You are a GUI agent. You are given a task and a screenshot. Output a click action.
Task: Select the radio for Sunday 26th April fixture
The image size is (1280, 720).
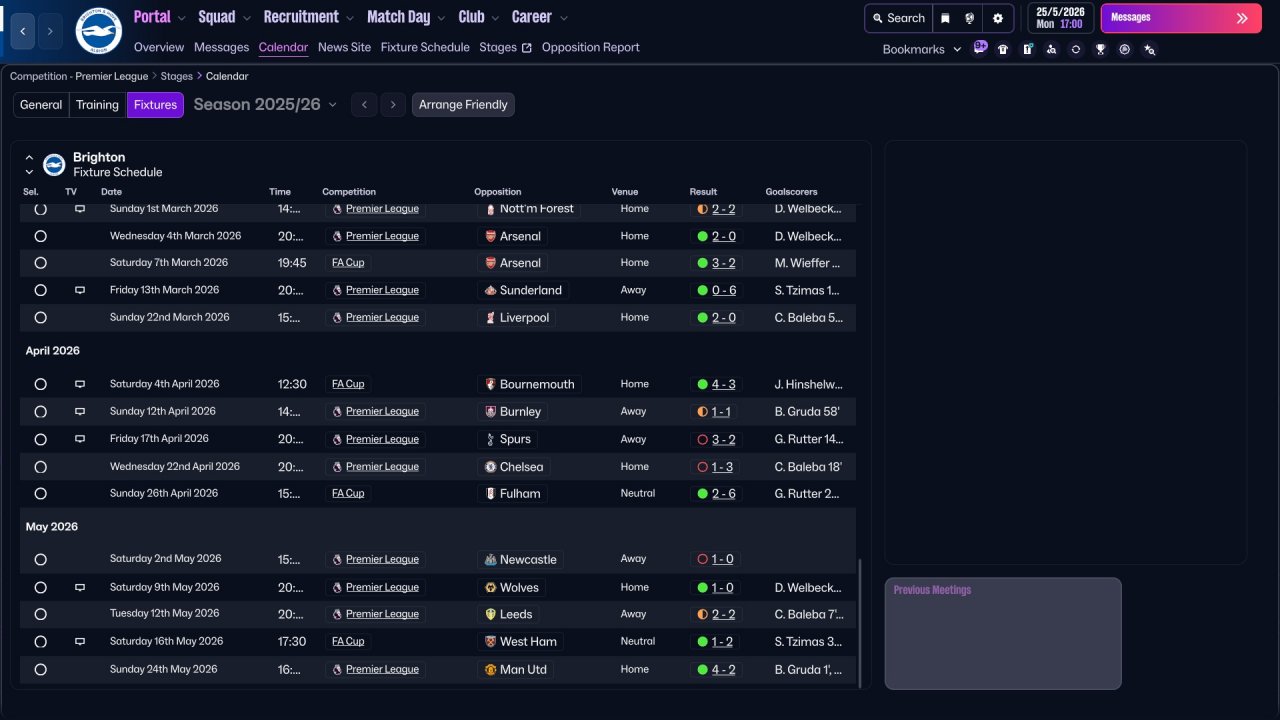click(x=40, y=493)
